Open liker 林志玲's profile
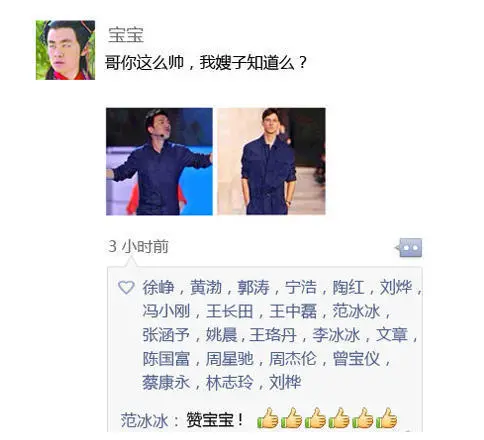The height and width of the screenshot is (440, 484). point(230,383)
